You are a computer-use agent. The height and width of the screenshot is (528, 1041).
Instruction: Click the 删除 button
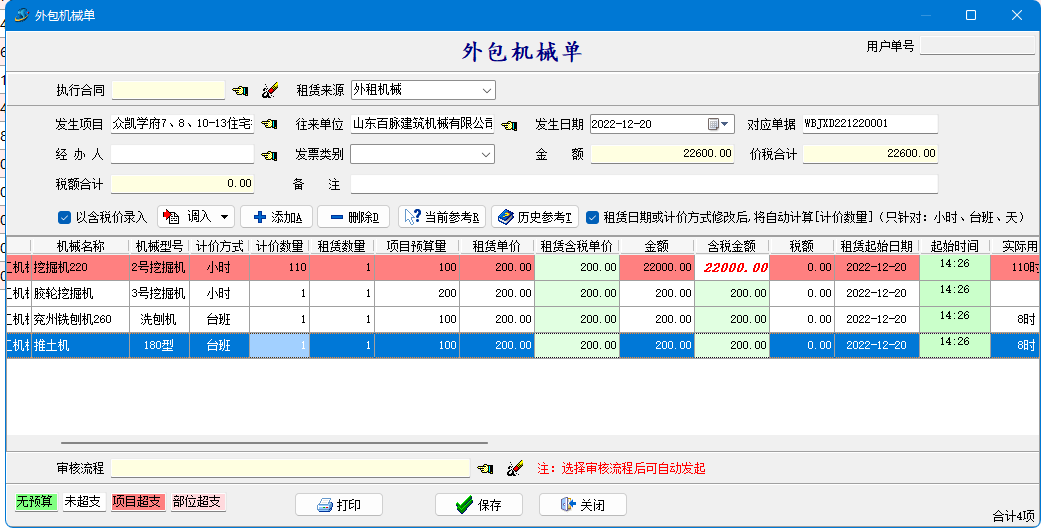(x=353, y=217)
